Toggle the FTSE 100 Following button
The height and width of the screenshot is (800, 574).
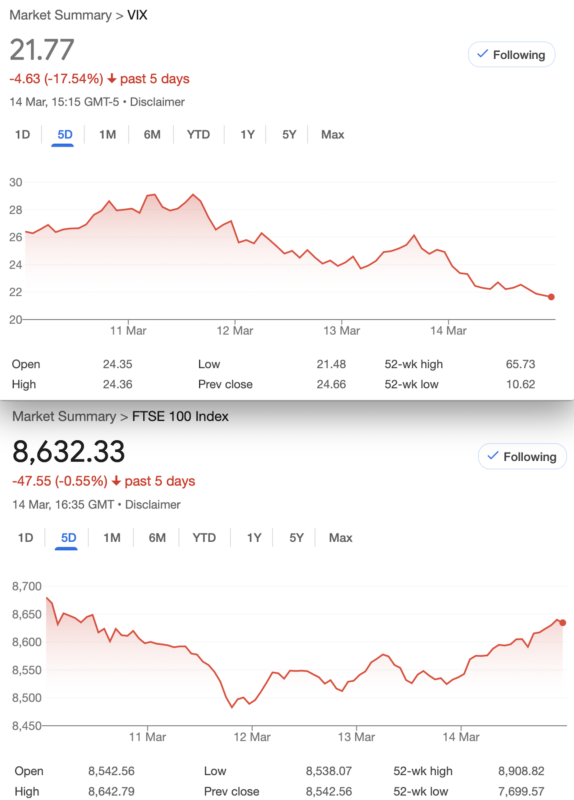pos(522,457)
